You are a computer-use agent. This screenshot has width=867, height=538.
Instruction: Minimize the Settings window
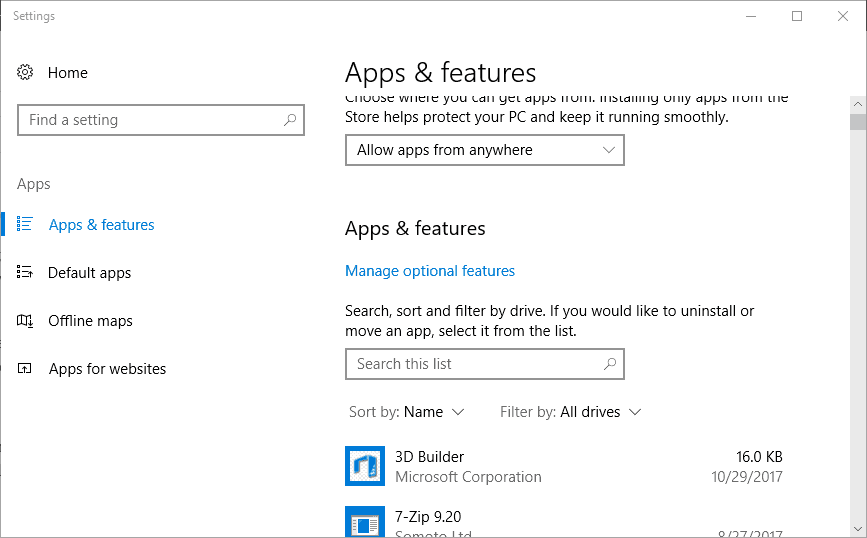pyautogui.click(x=751, y=16)
